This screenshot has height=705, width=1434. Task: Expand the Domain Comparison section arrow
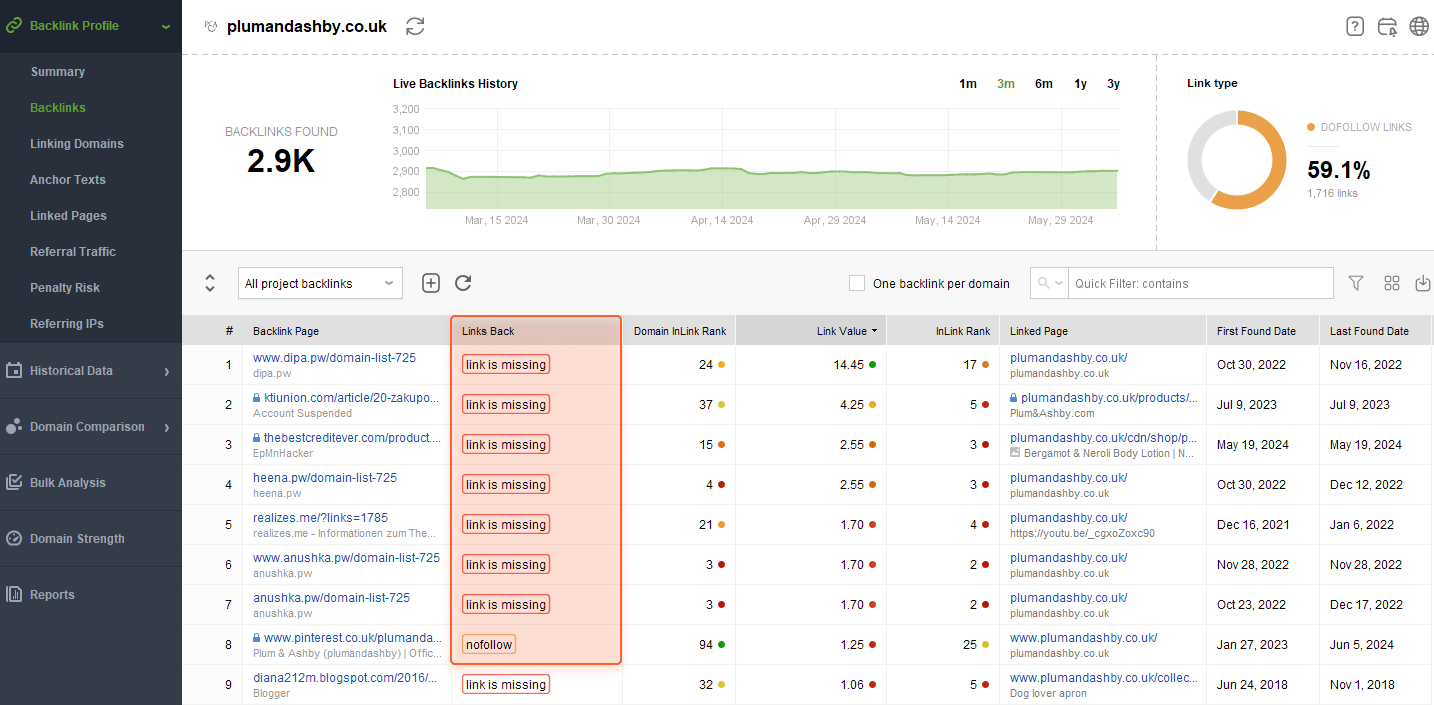click(167, 427)
